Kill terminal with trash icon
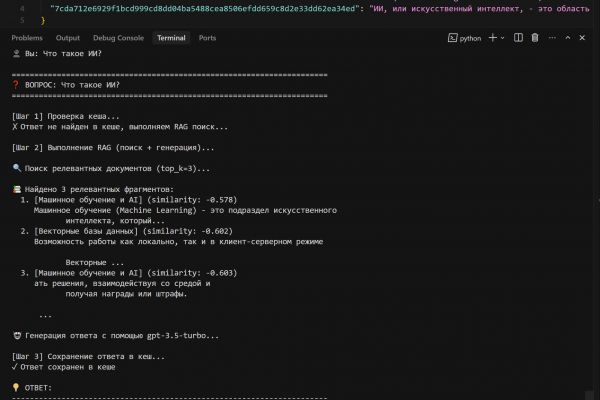 535,38
